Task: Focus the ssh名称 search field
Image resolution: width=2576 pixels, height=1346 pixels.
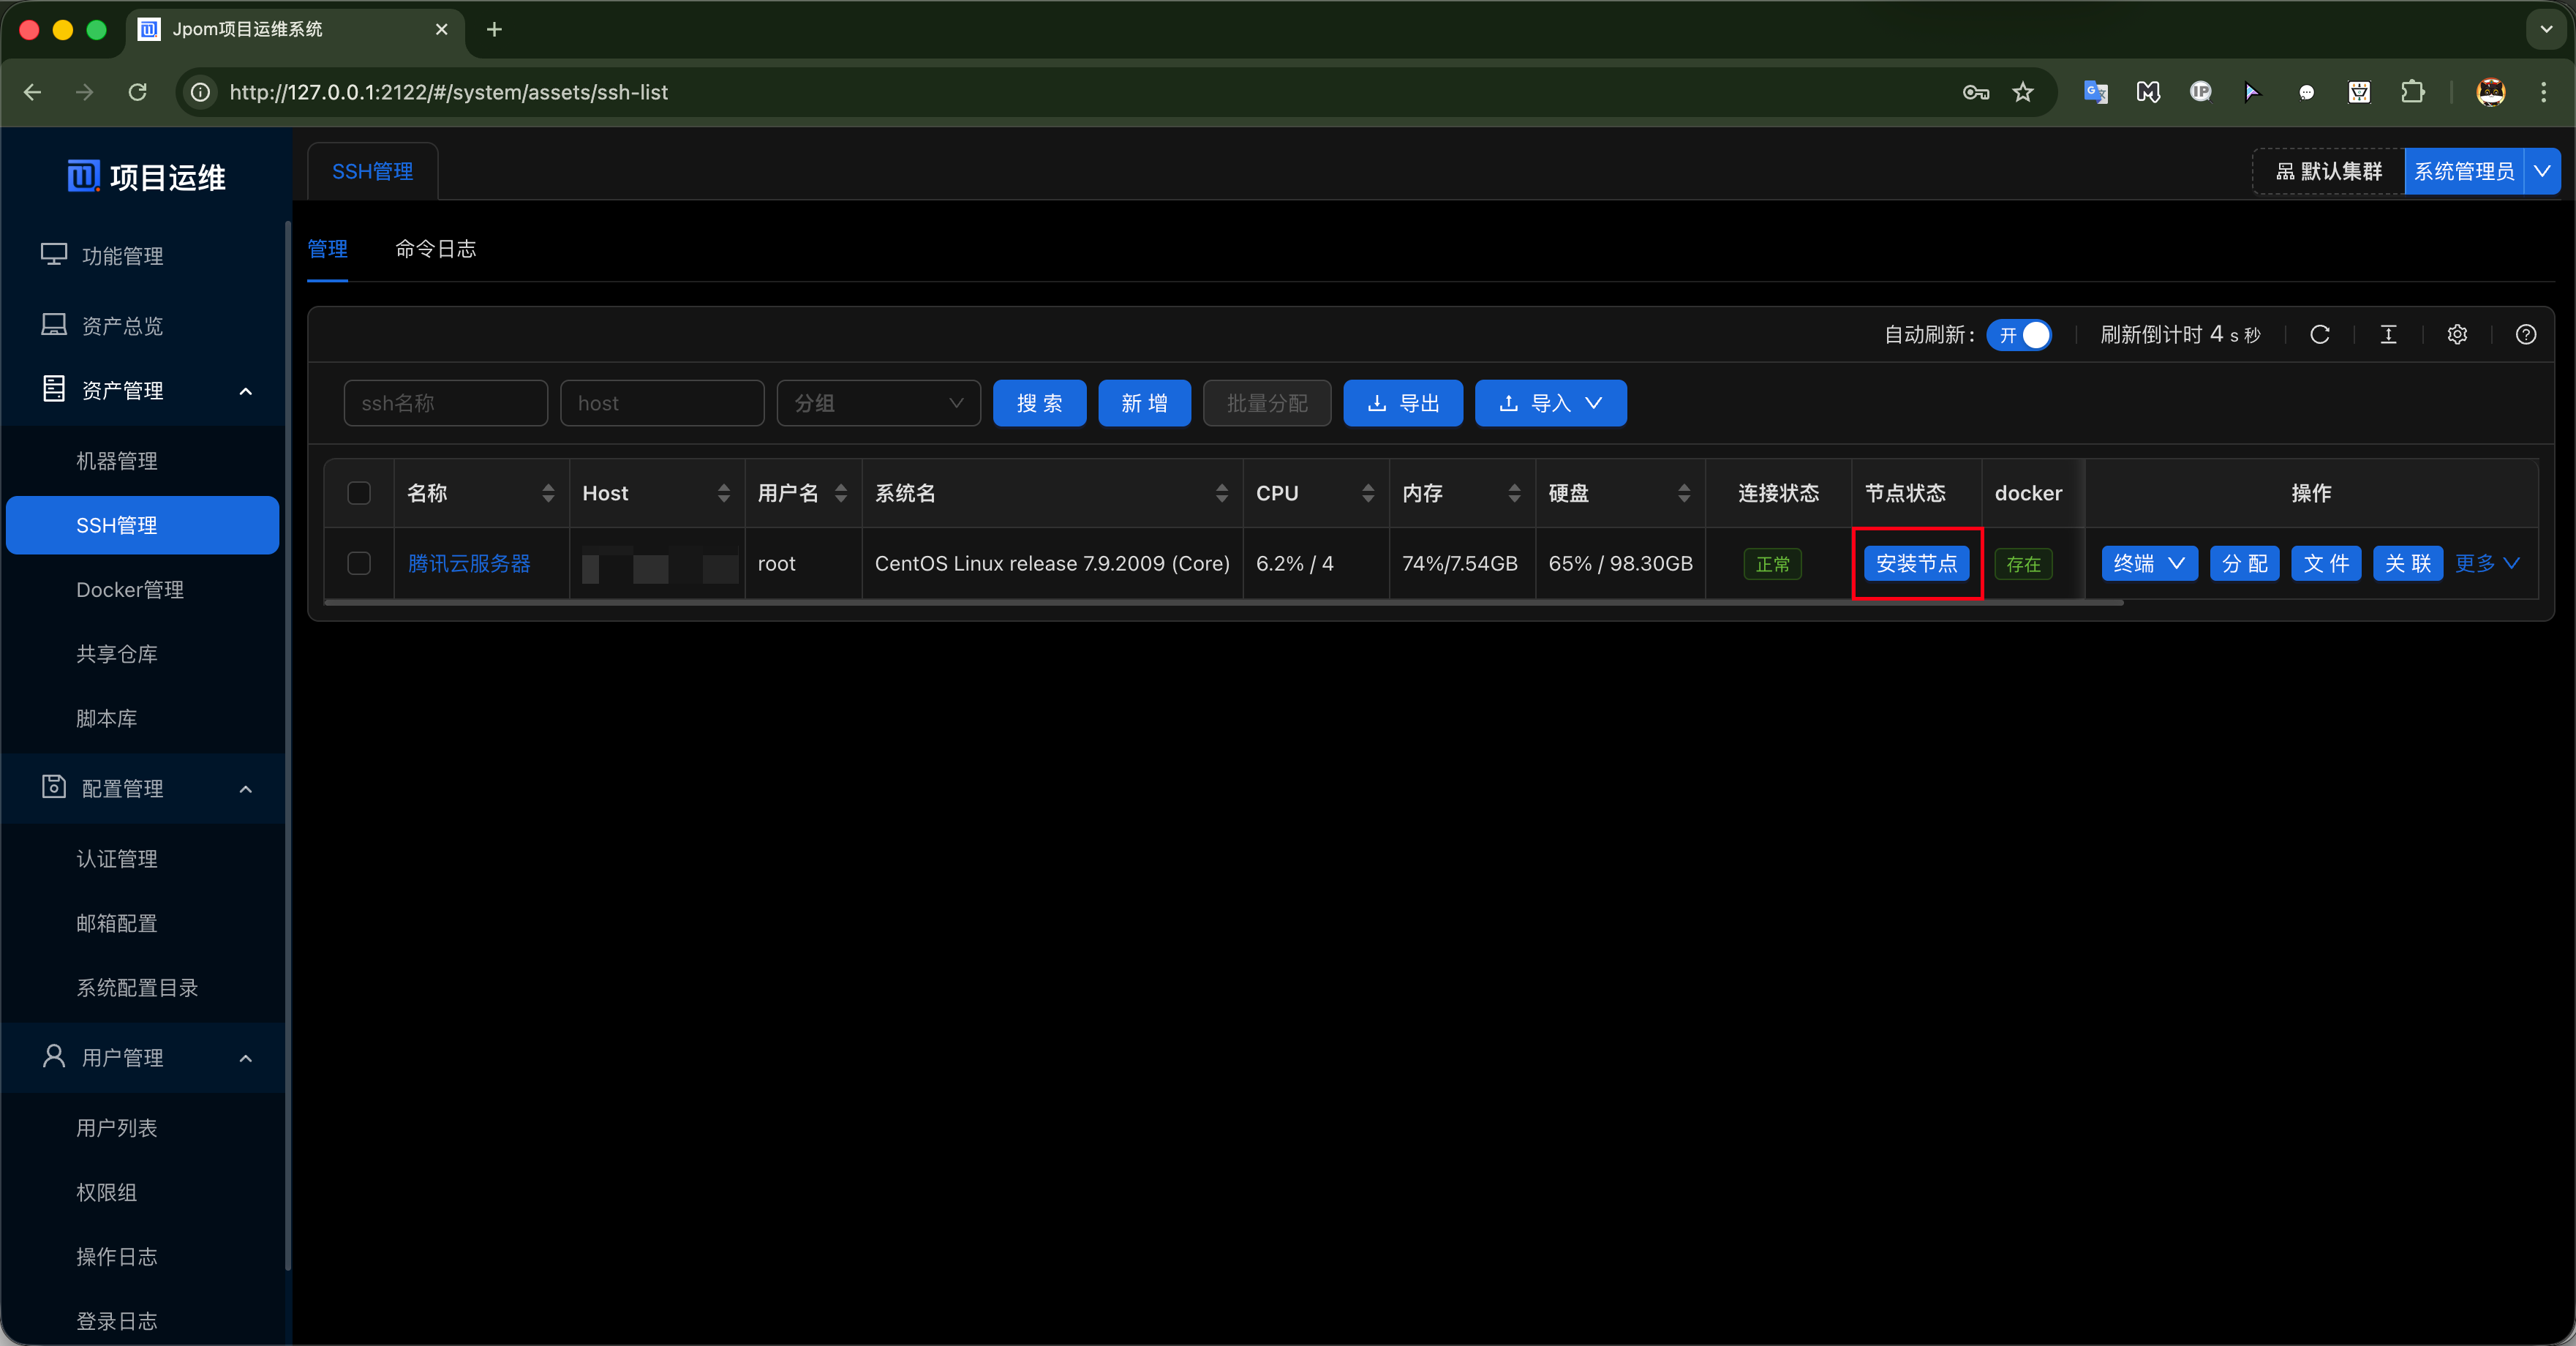Action: click(445, 403)
